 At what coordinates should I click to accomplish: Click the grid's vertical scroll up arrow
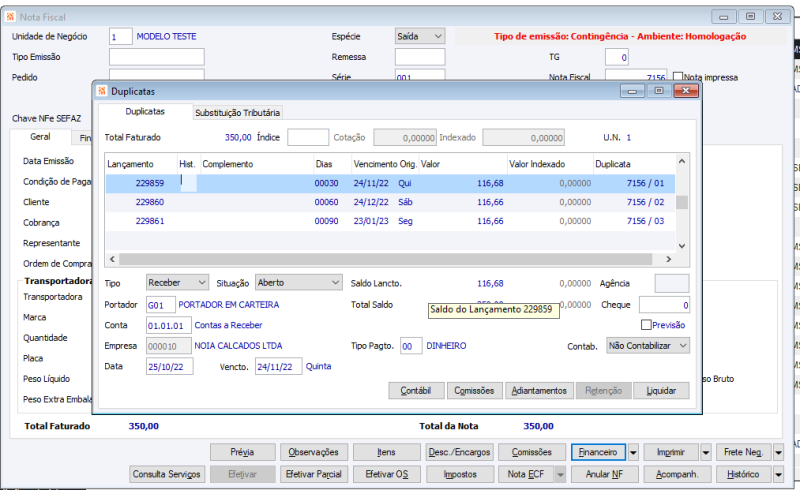(x=682, y=160)
